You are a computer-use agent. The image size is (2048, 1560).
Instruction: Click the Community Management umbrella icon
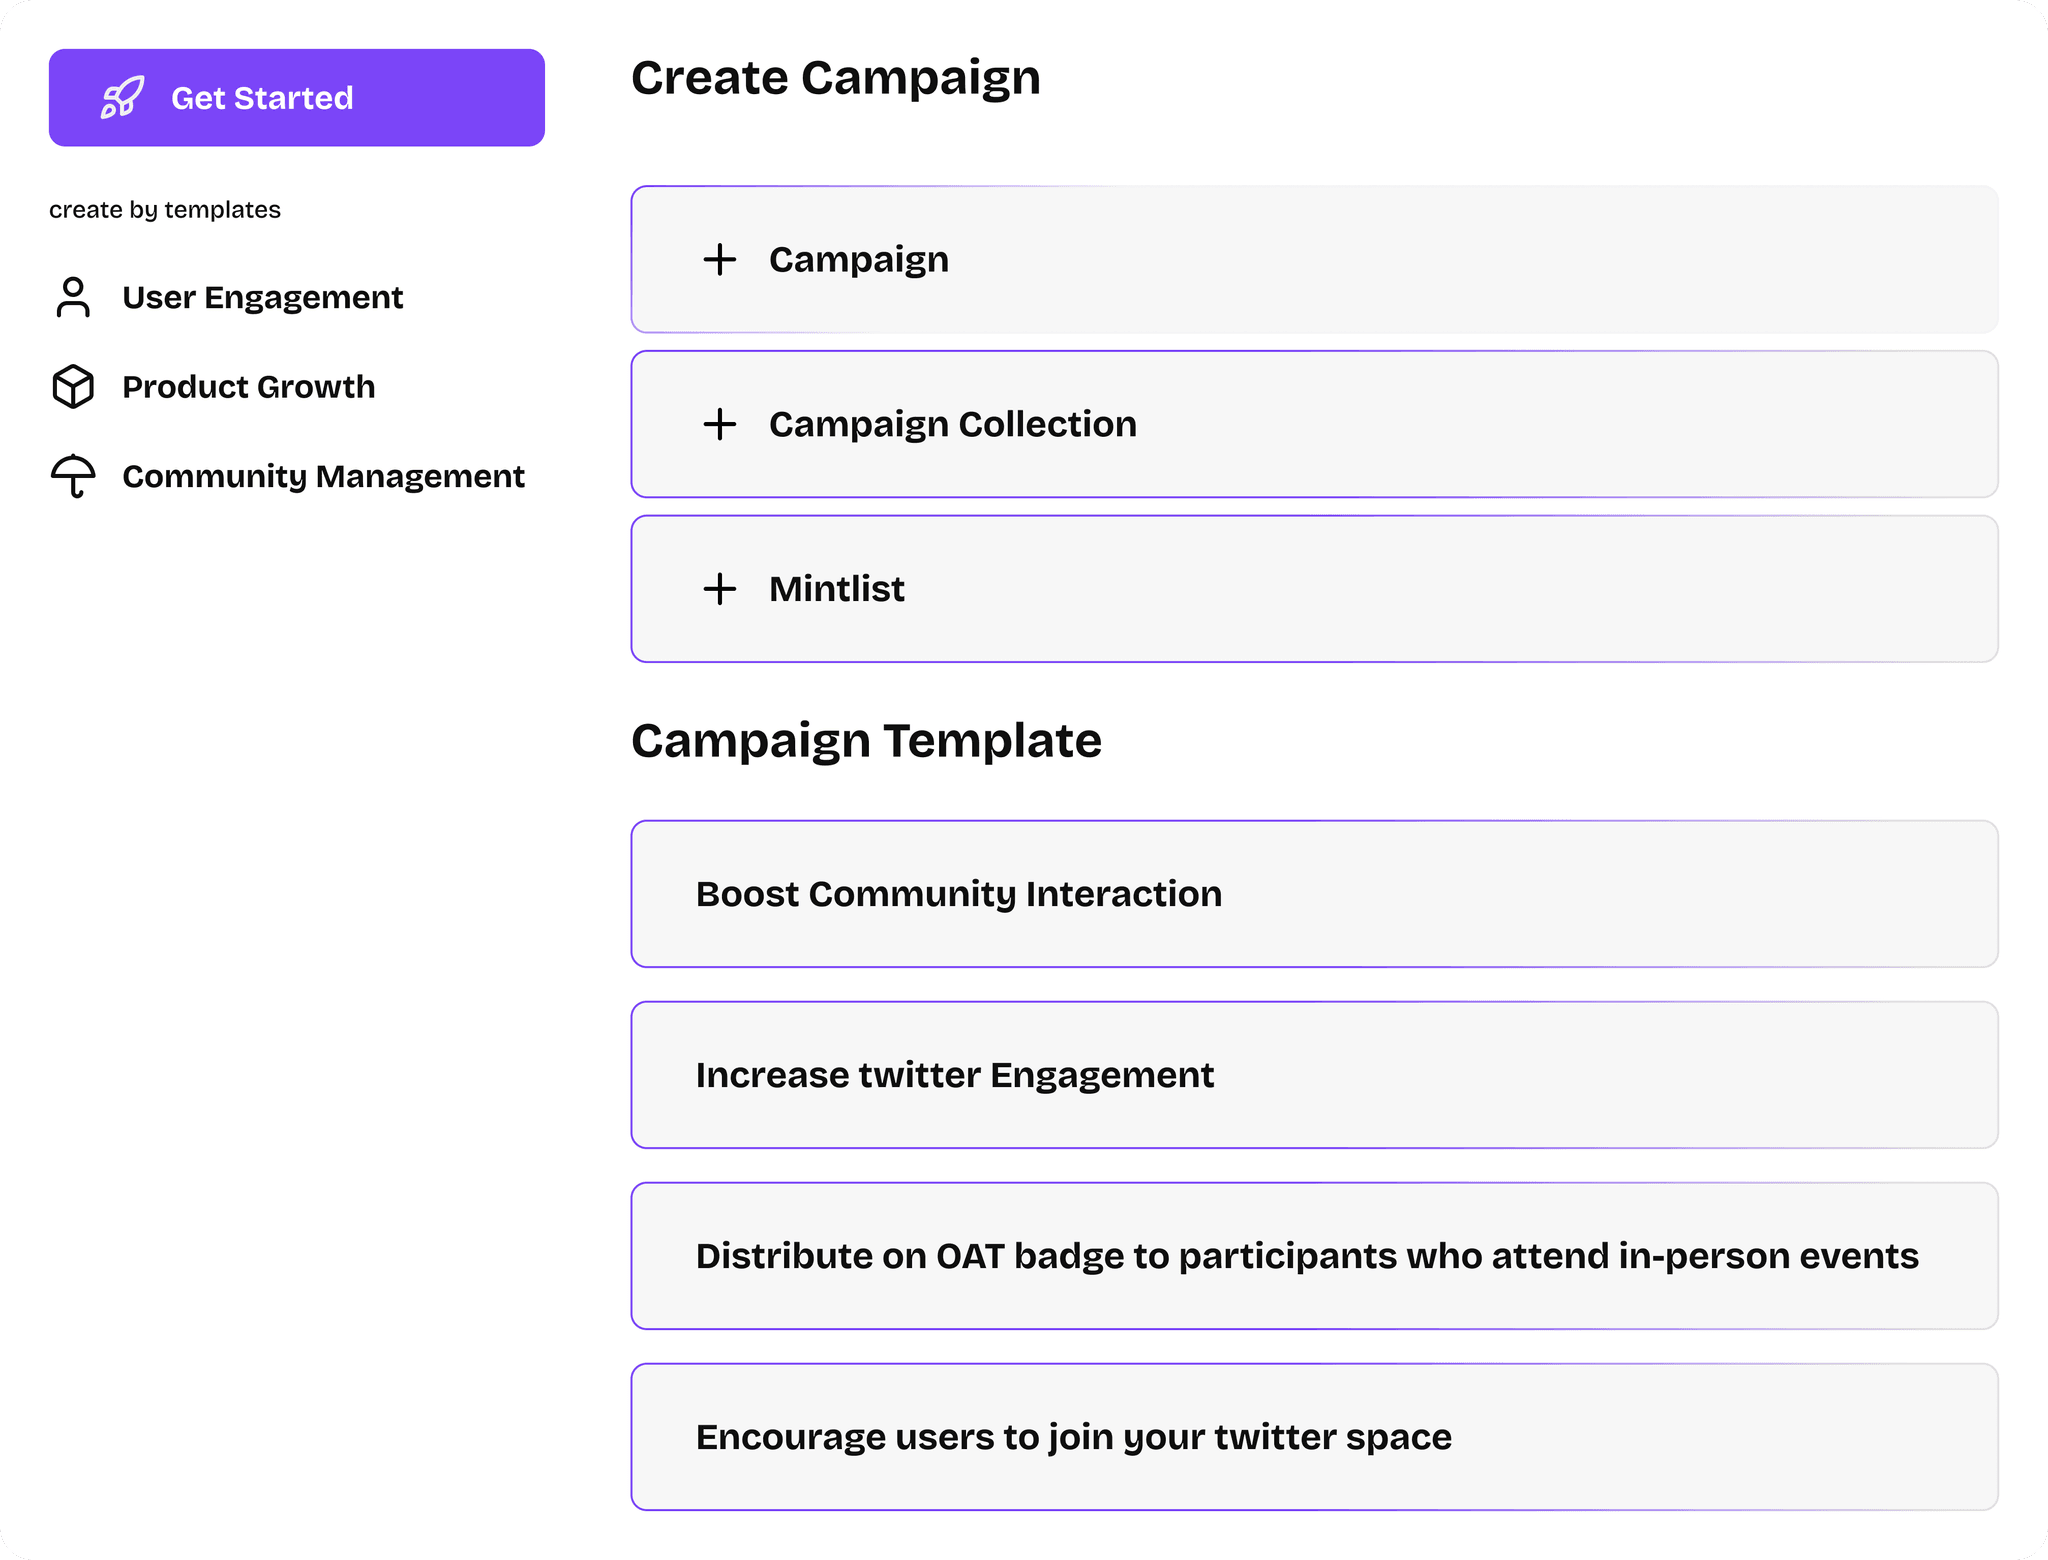73,476
